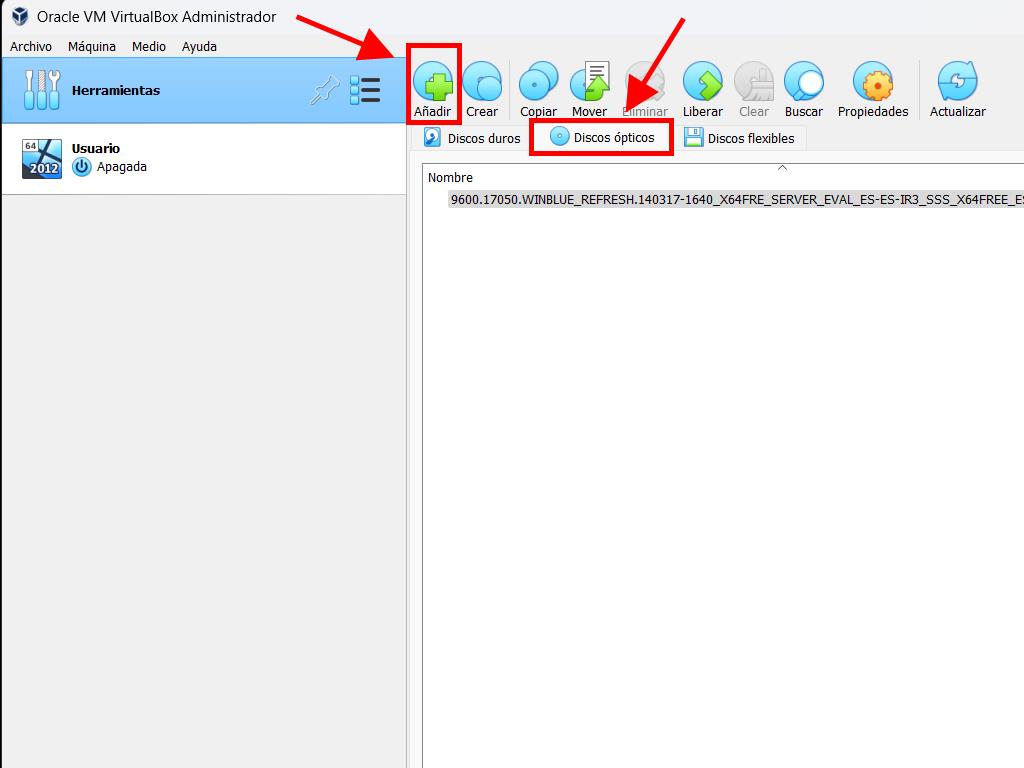Click the VirtualBox logo in title bar
Screen dimensions: 1024x768
click(20, 16)
